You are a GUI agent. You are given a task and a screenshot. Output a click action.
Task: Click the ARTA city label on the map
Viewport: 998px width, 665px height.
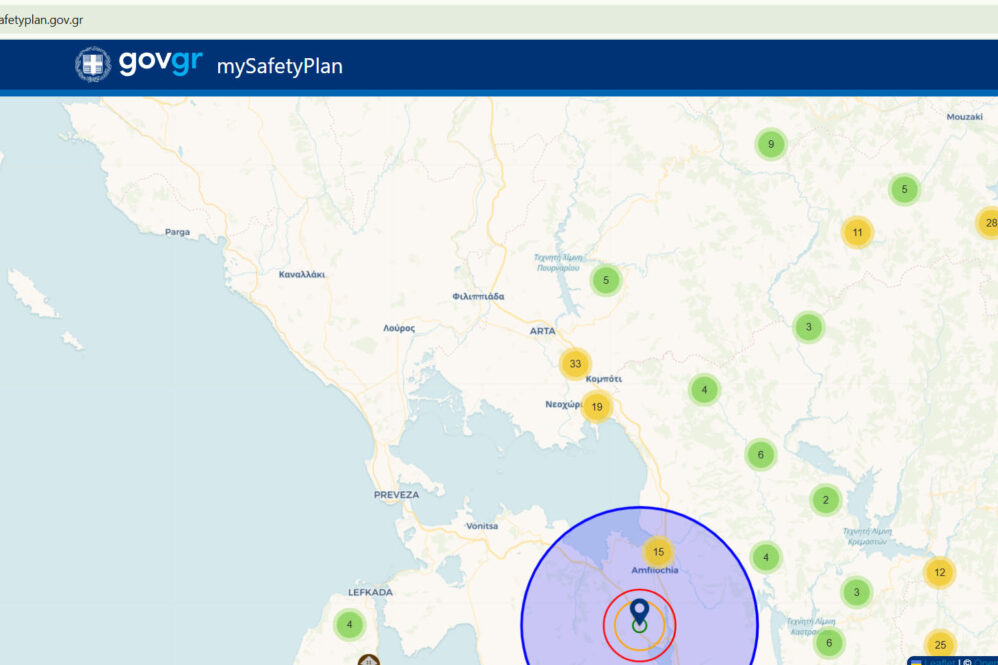(x=542, y=331)
